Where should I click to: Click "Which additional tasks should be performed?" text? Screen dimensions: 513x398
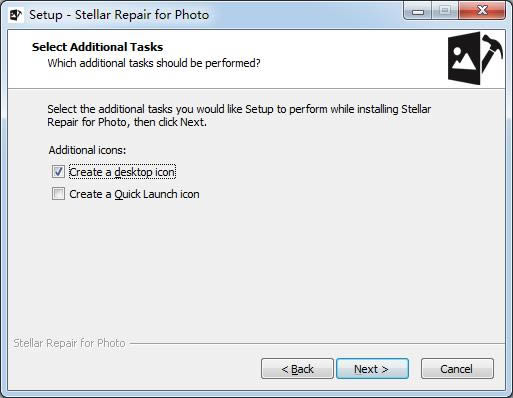click(154, 63)
